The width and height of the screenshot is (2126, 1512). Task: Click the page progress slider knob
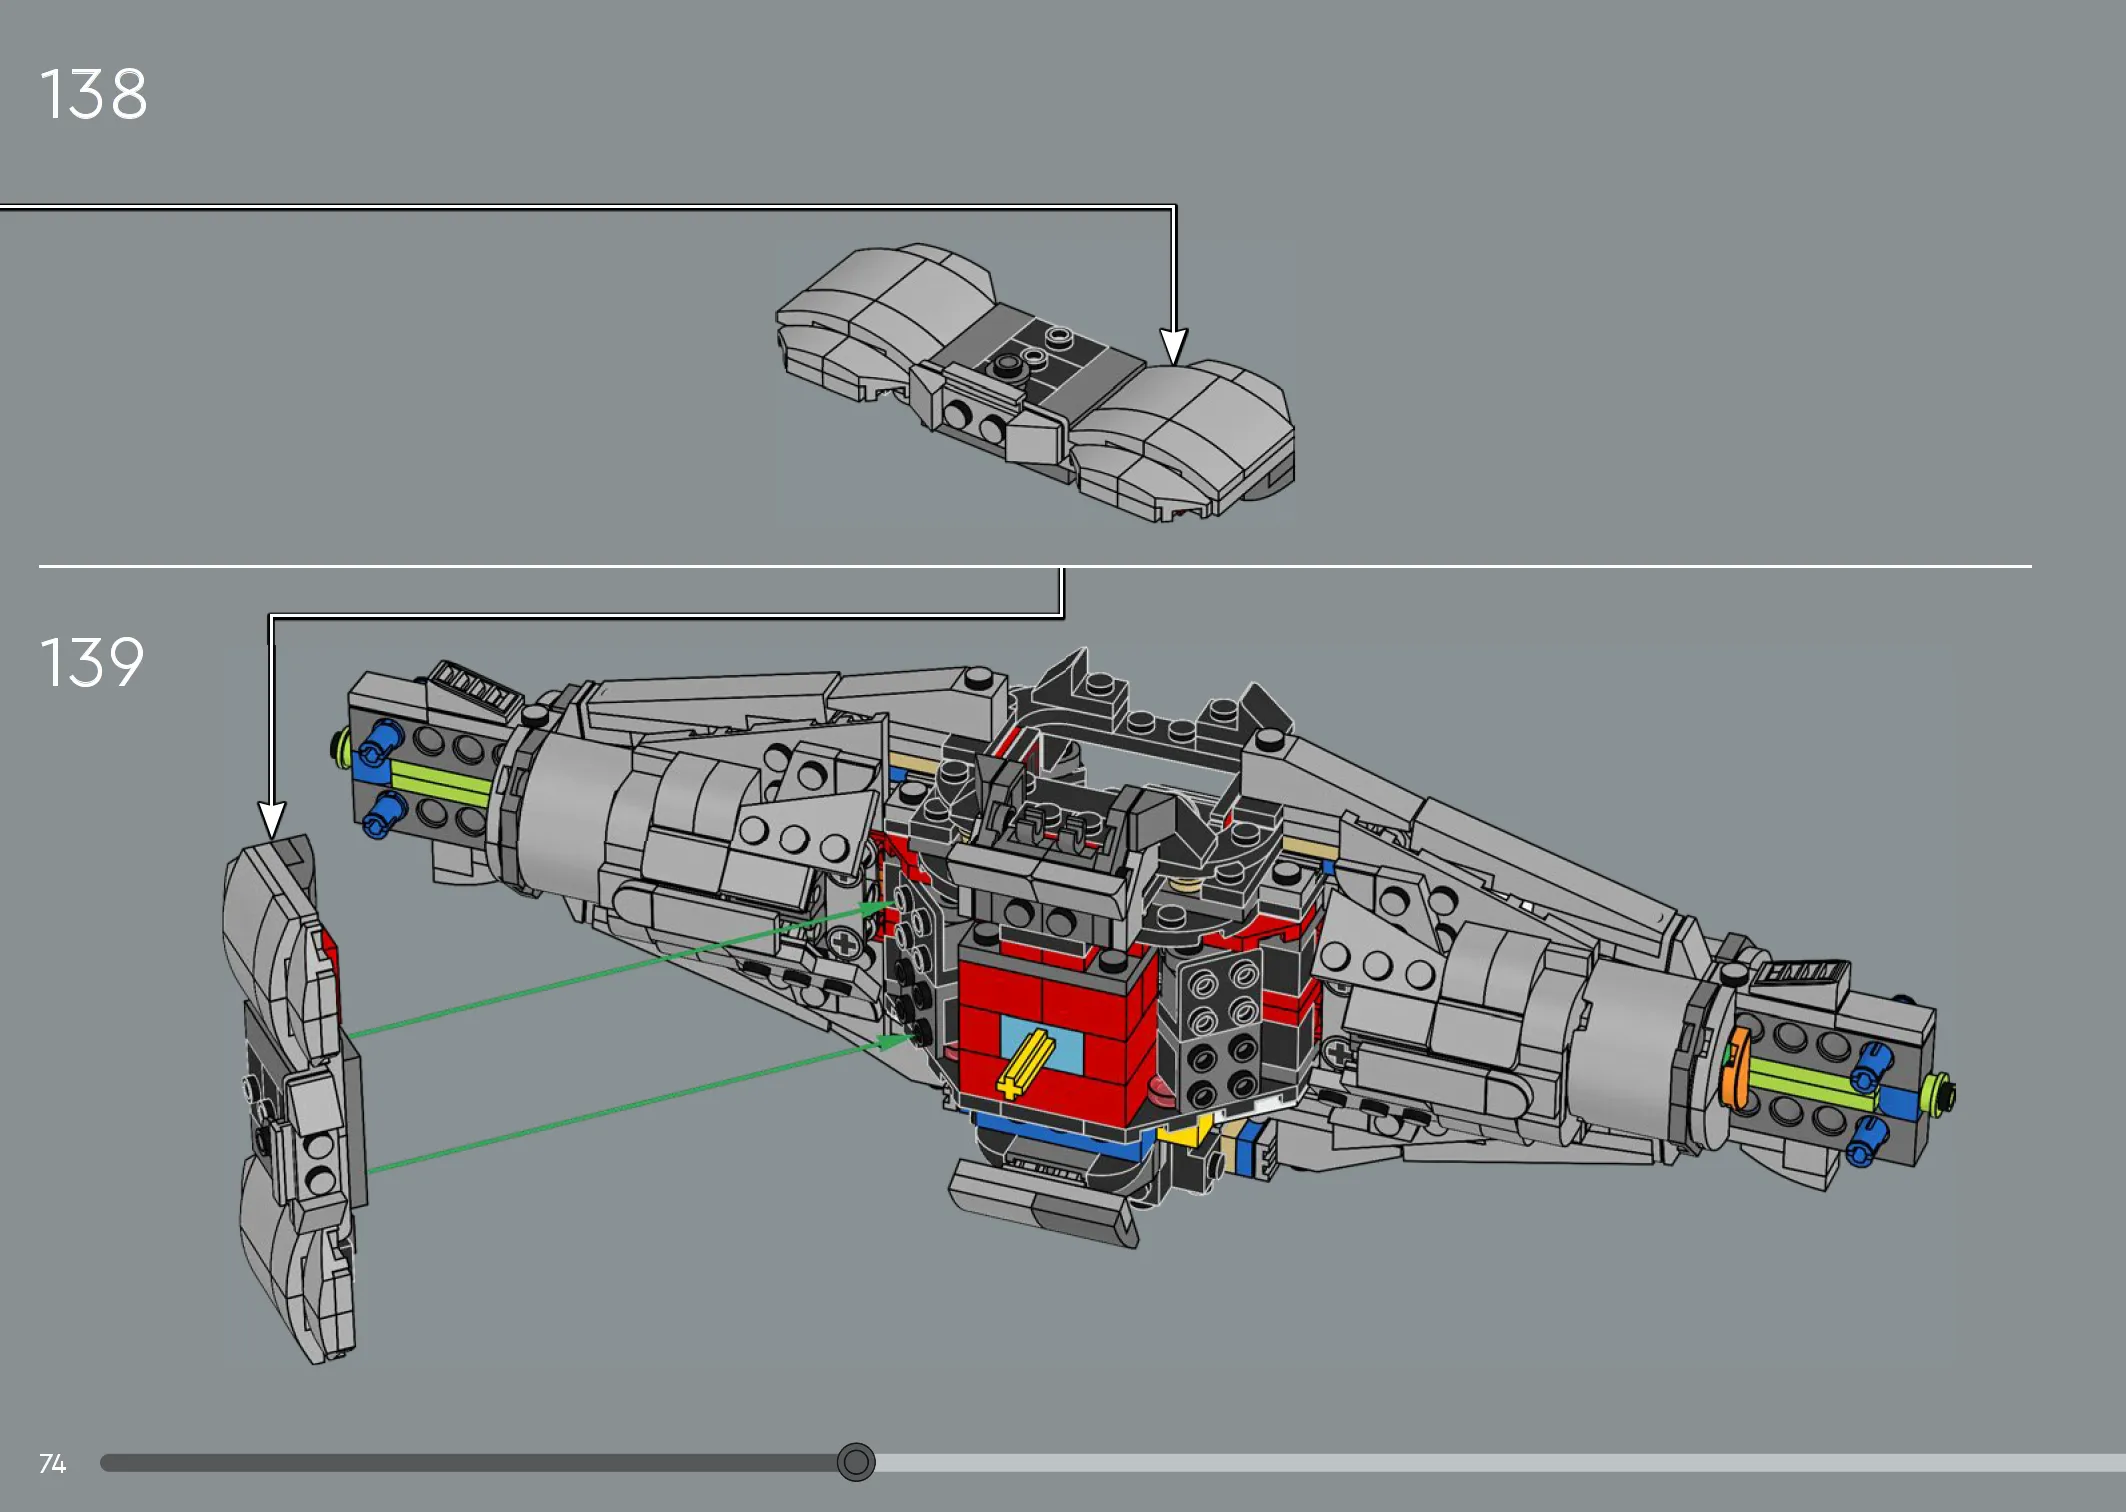[x=856, y=1462]
